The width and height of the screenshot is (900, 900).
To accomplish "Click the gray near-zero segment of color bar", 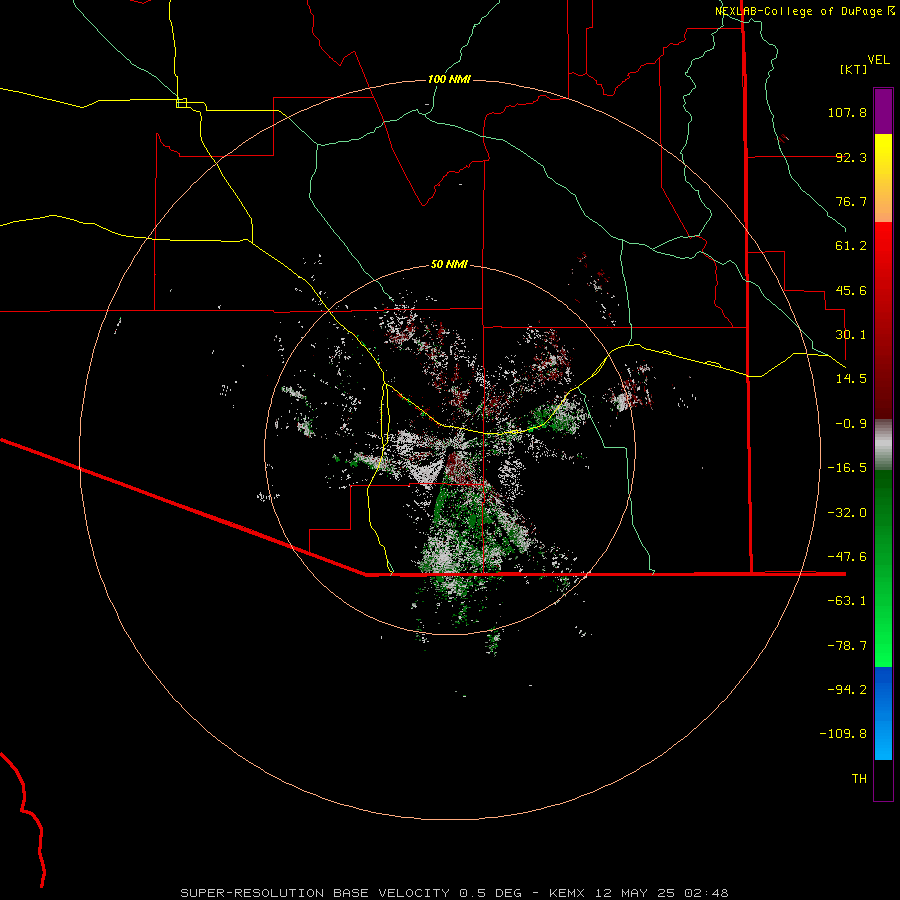I will [x=883, y=445].
